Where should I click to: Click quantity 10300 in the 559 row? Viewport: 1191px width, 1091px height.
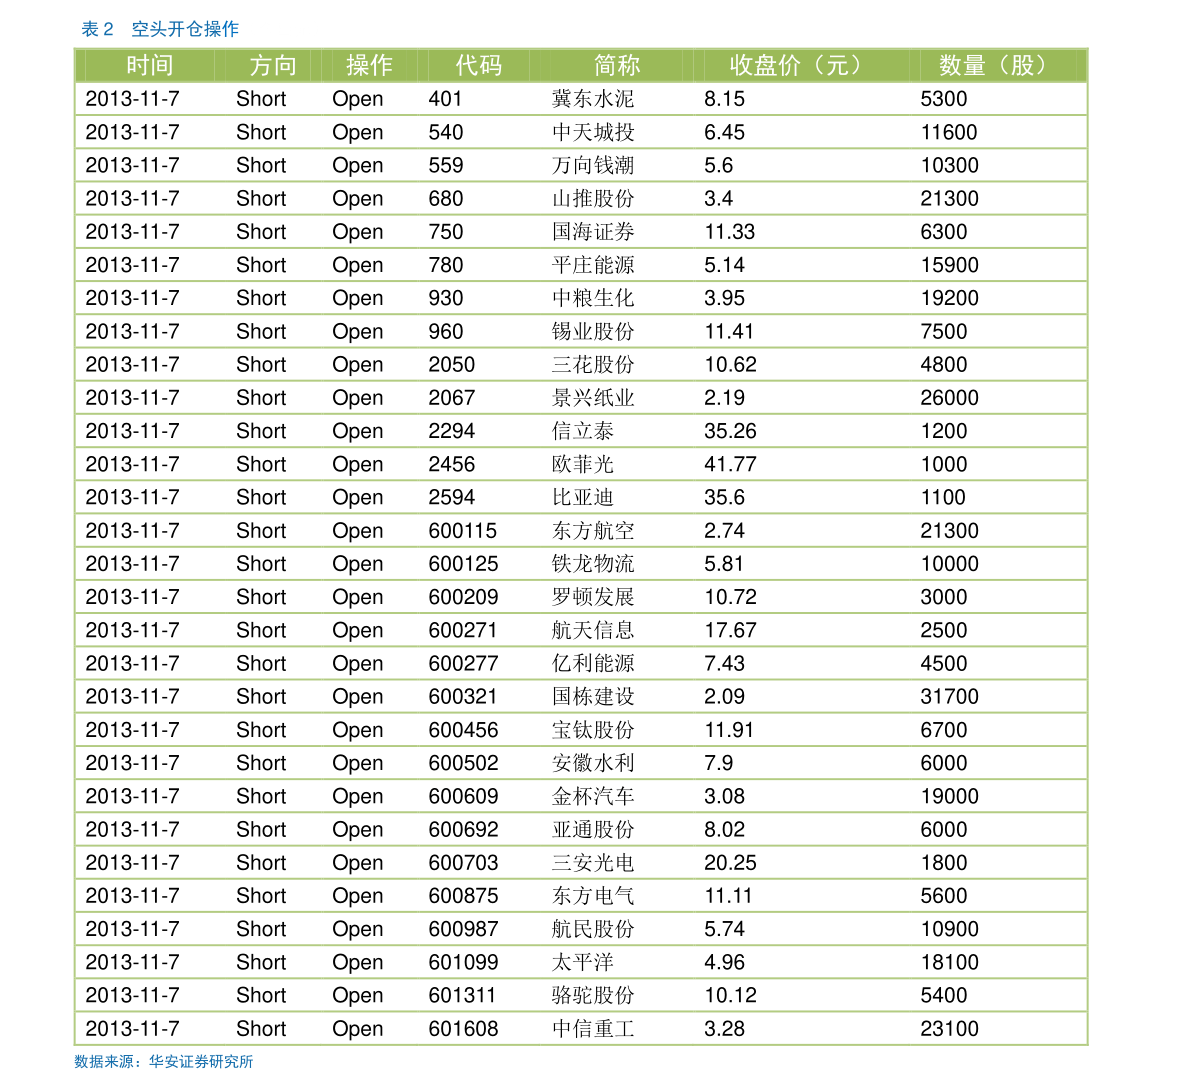tap(949, 166)
